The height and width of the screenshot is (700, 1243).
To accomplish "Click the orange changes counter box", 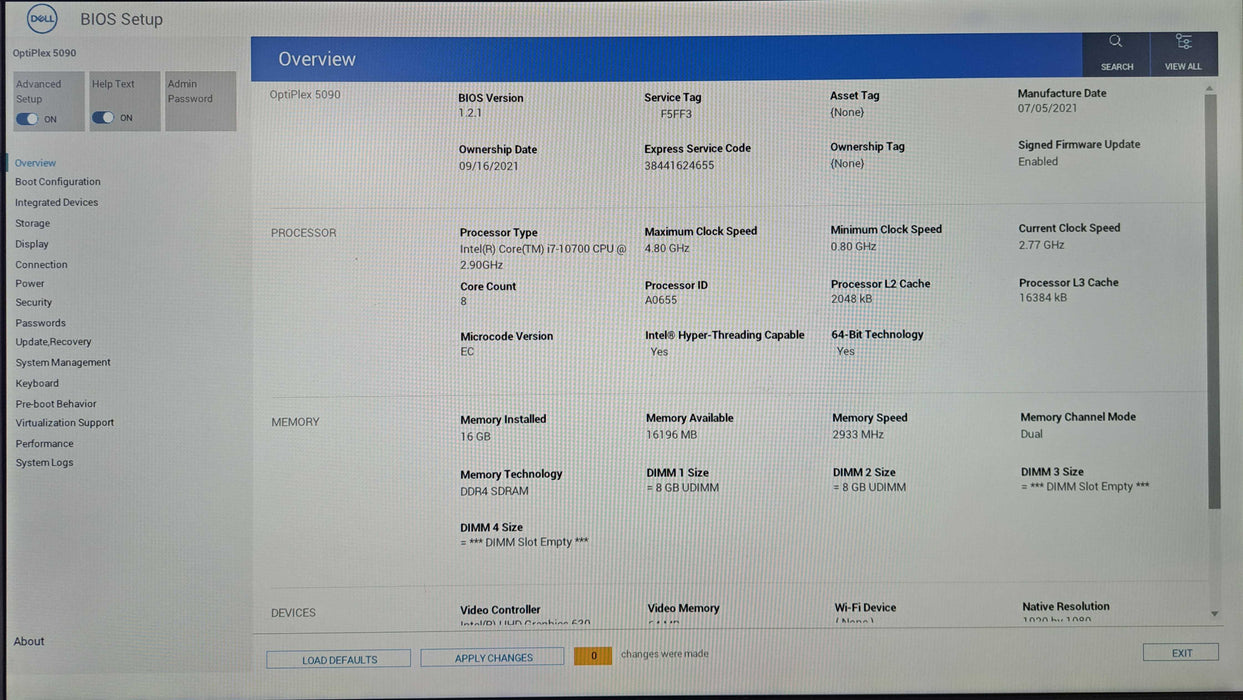I will 593,656.
